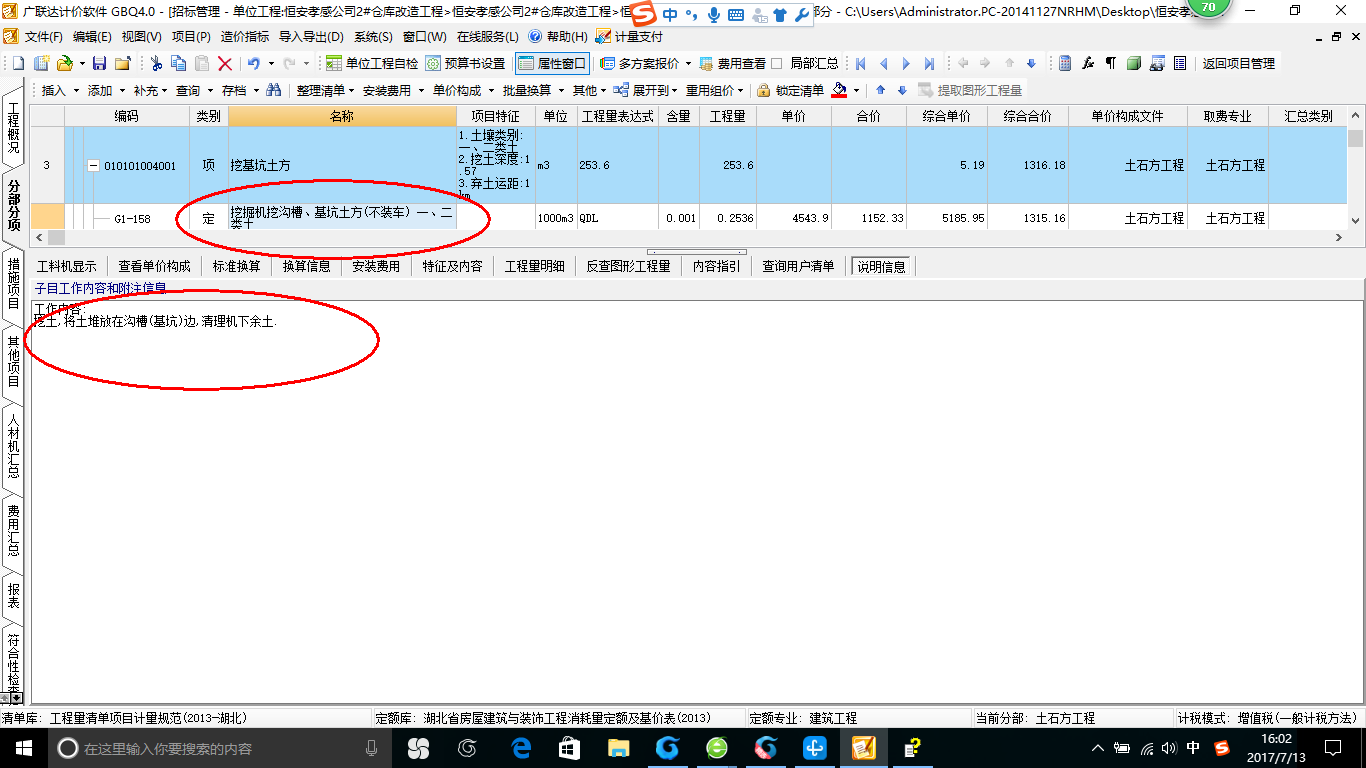Toggle the 属性窗口 button
1366x768 pixels.
point(552,63)
